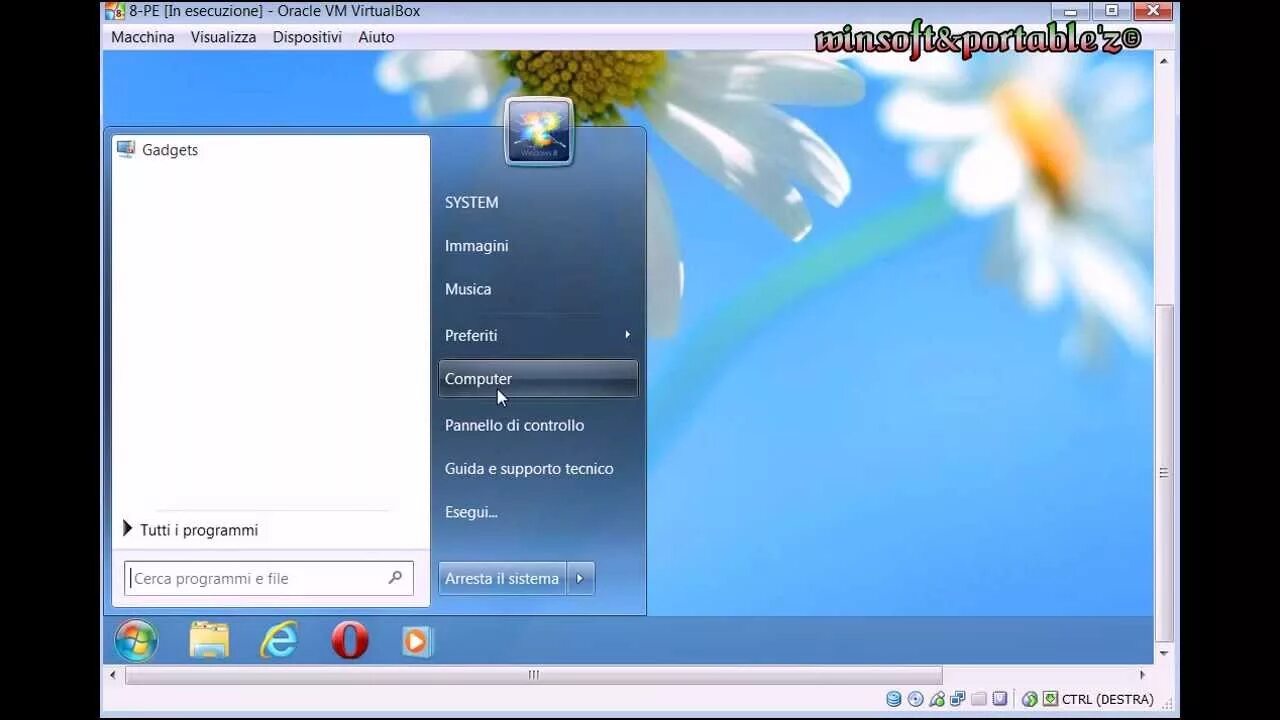Click the Windows Start orb button
The image size is (1280, 720).
136,641
